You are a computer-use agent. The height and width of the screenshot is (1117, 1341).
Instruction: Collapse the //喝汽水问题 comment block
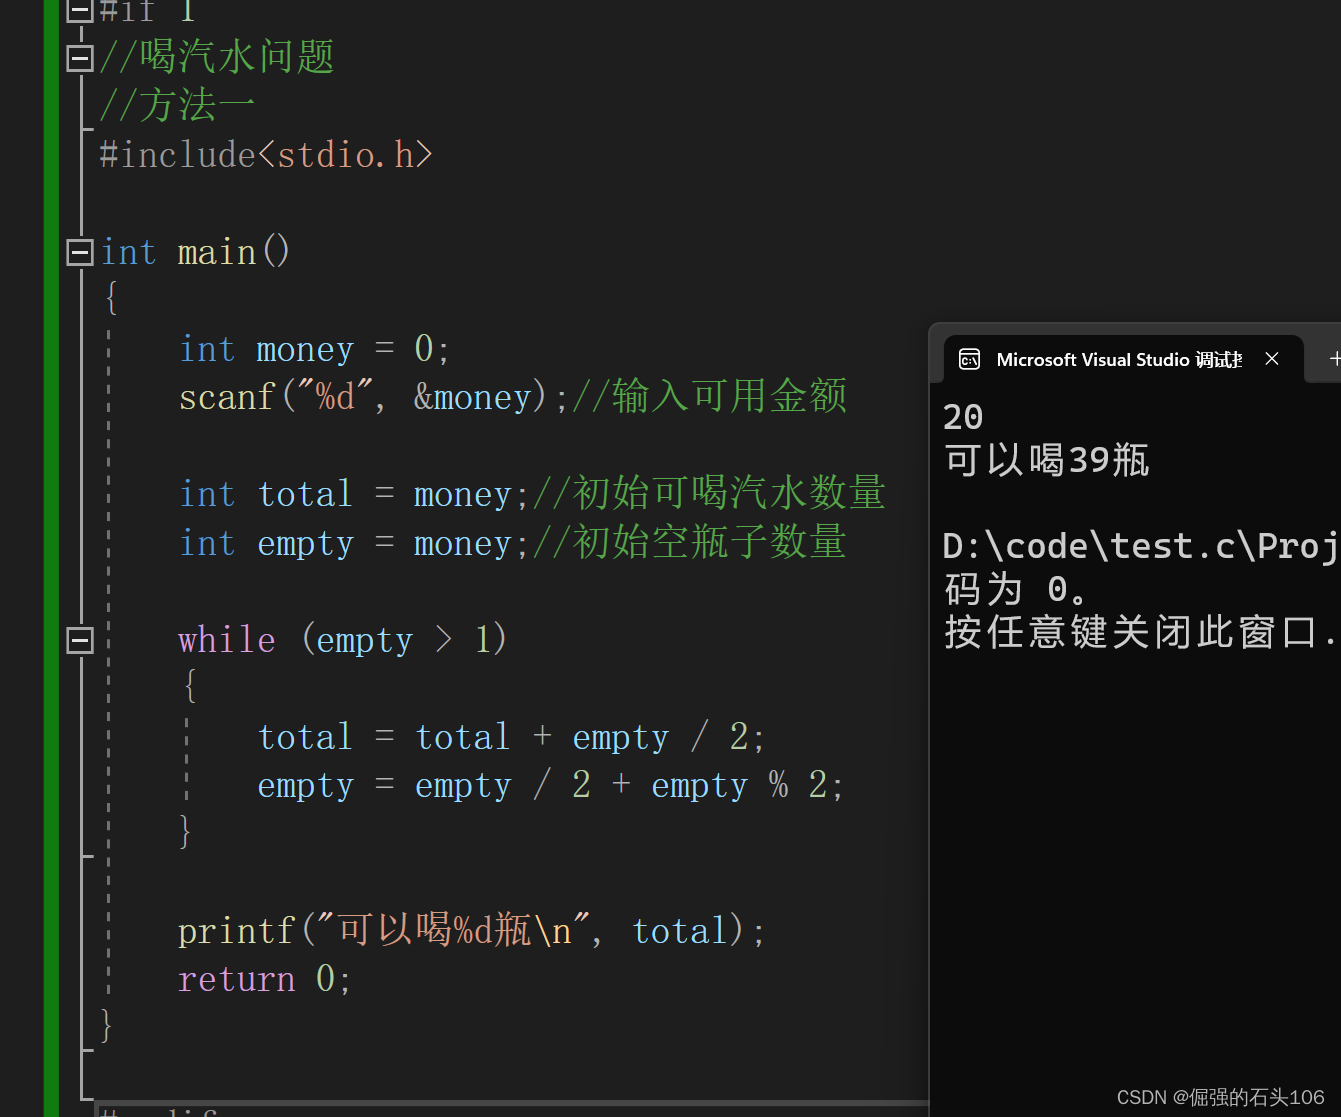pos(80,58)
